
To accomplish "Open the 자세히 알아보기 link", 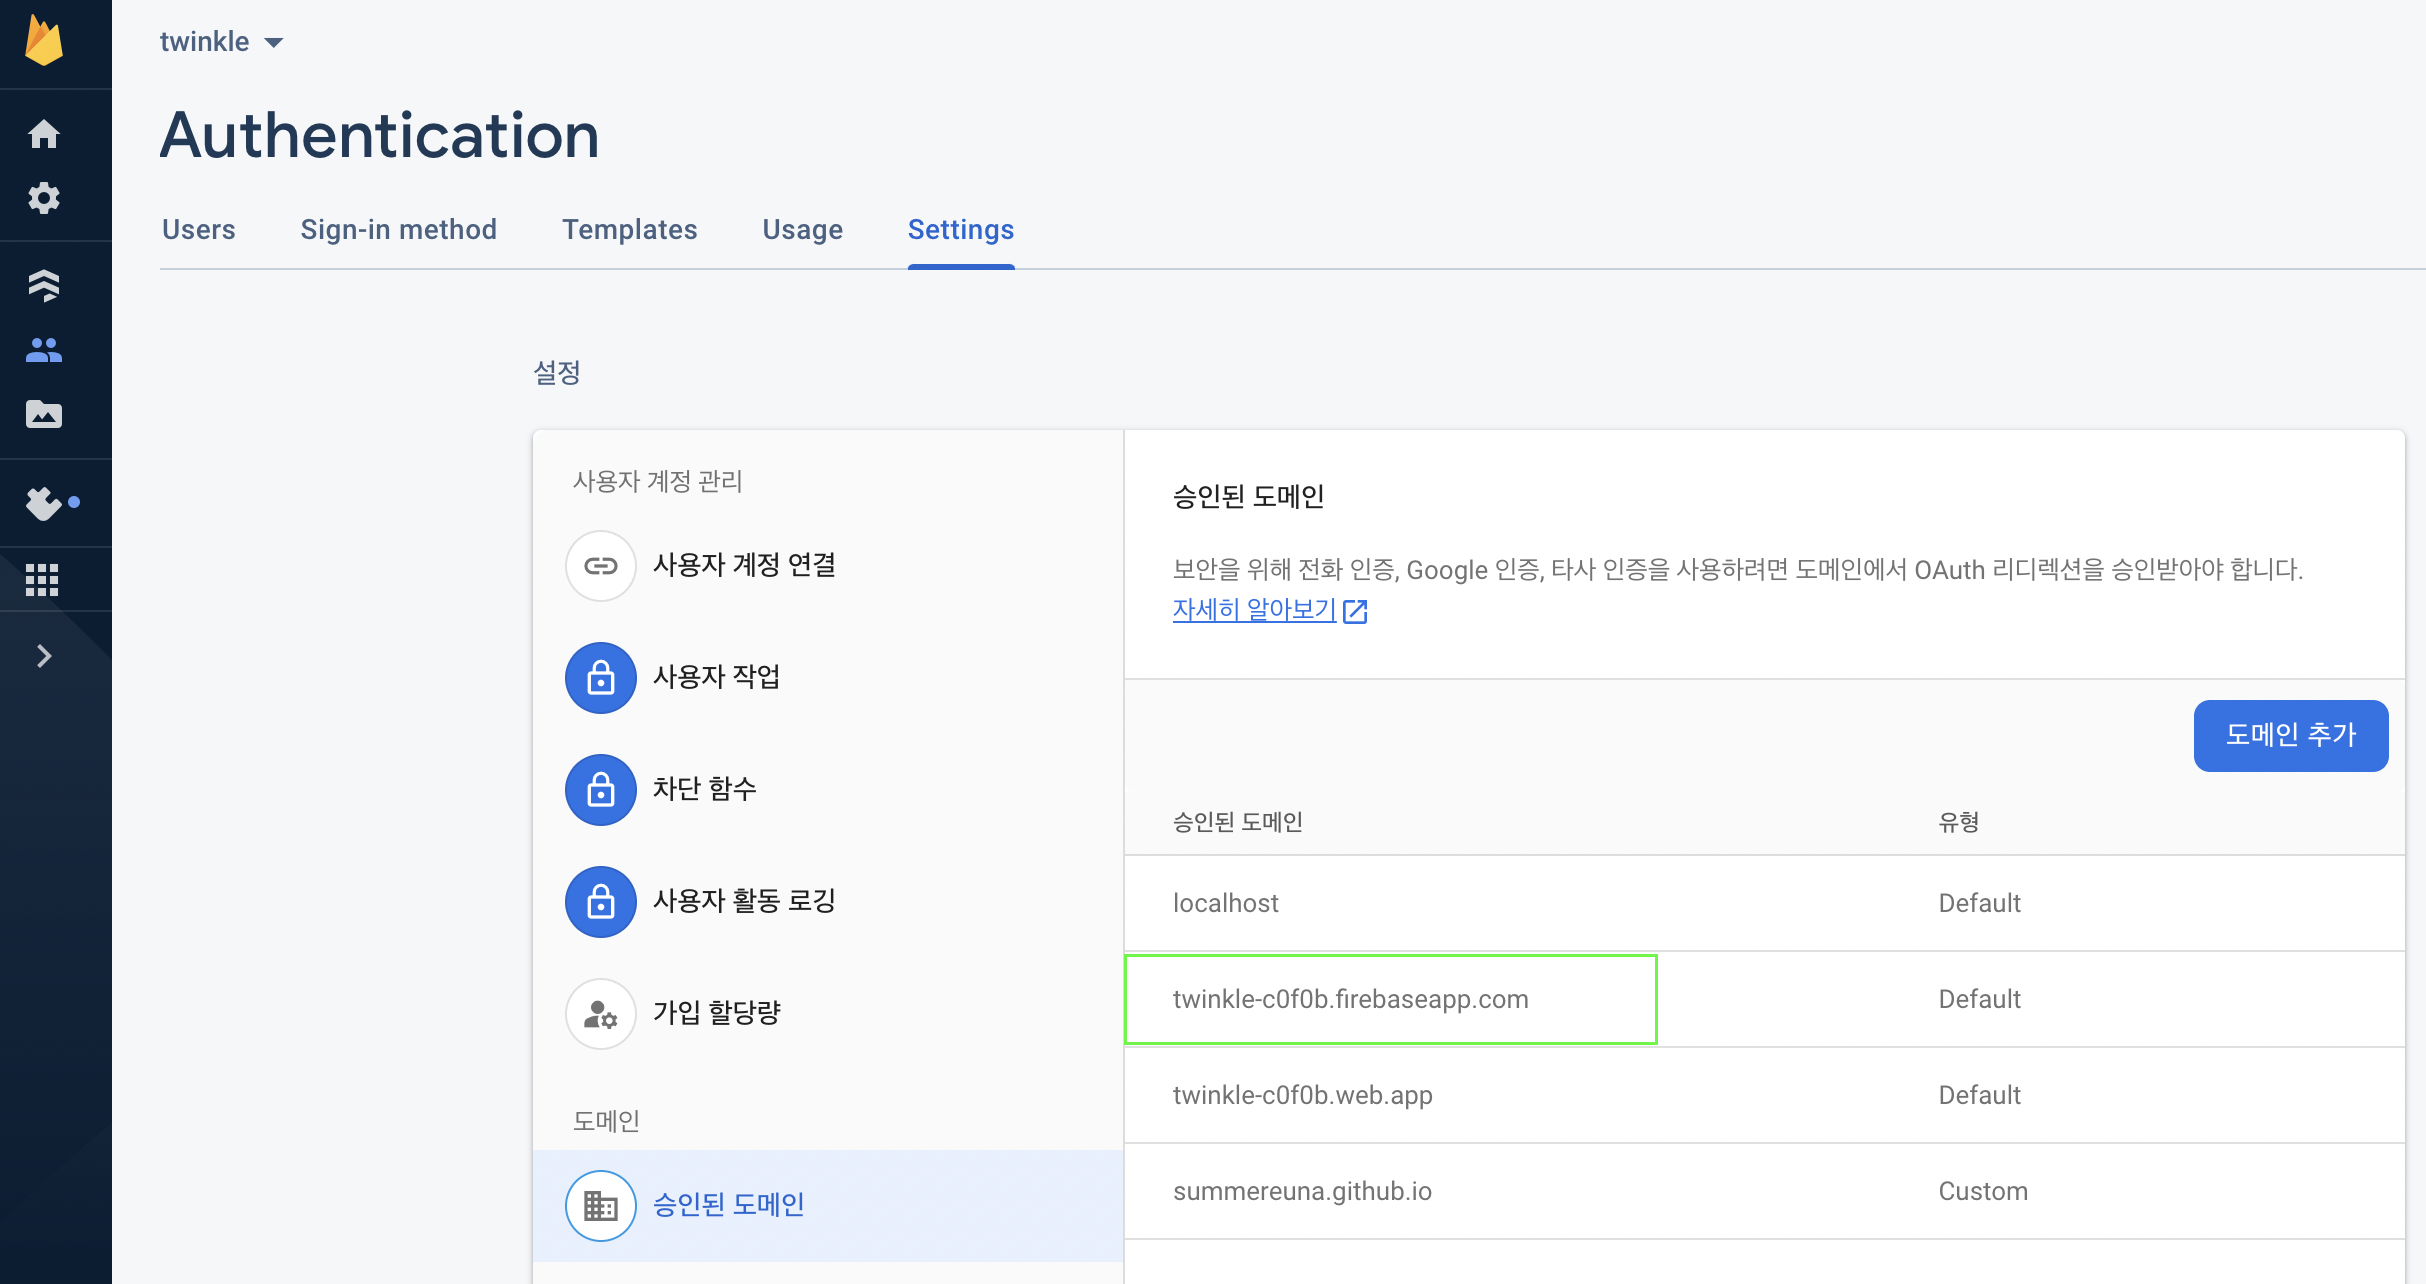I will (x=1256, y=609).
